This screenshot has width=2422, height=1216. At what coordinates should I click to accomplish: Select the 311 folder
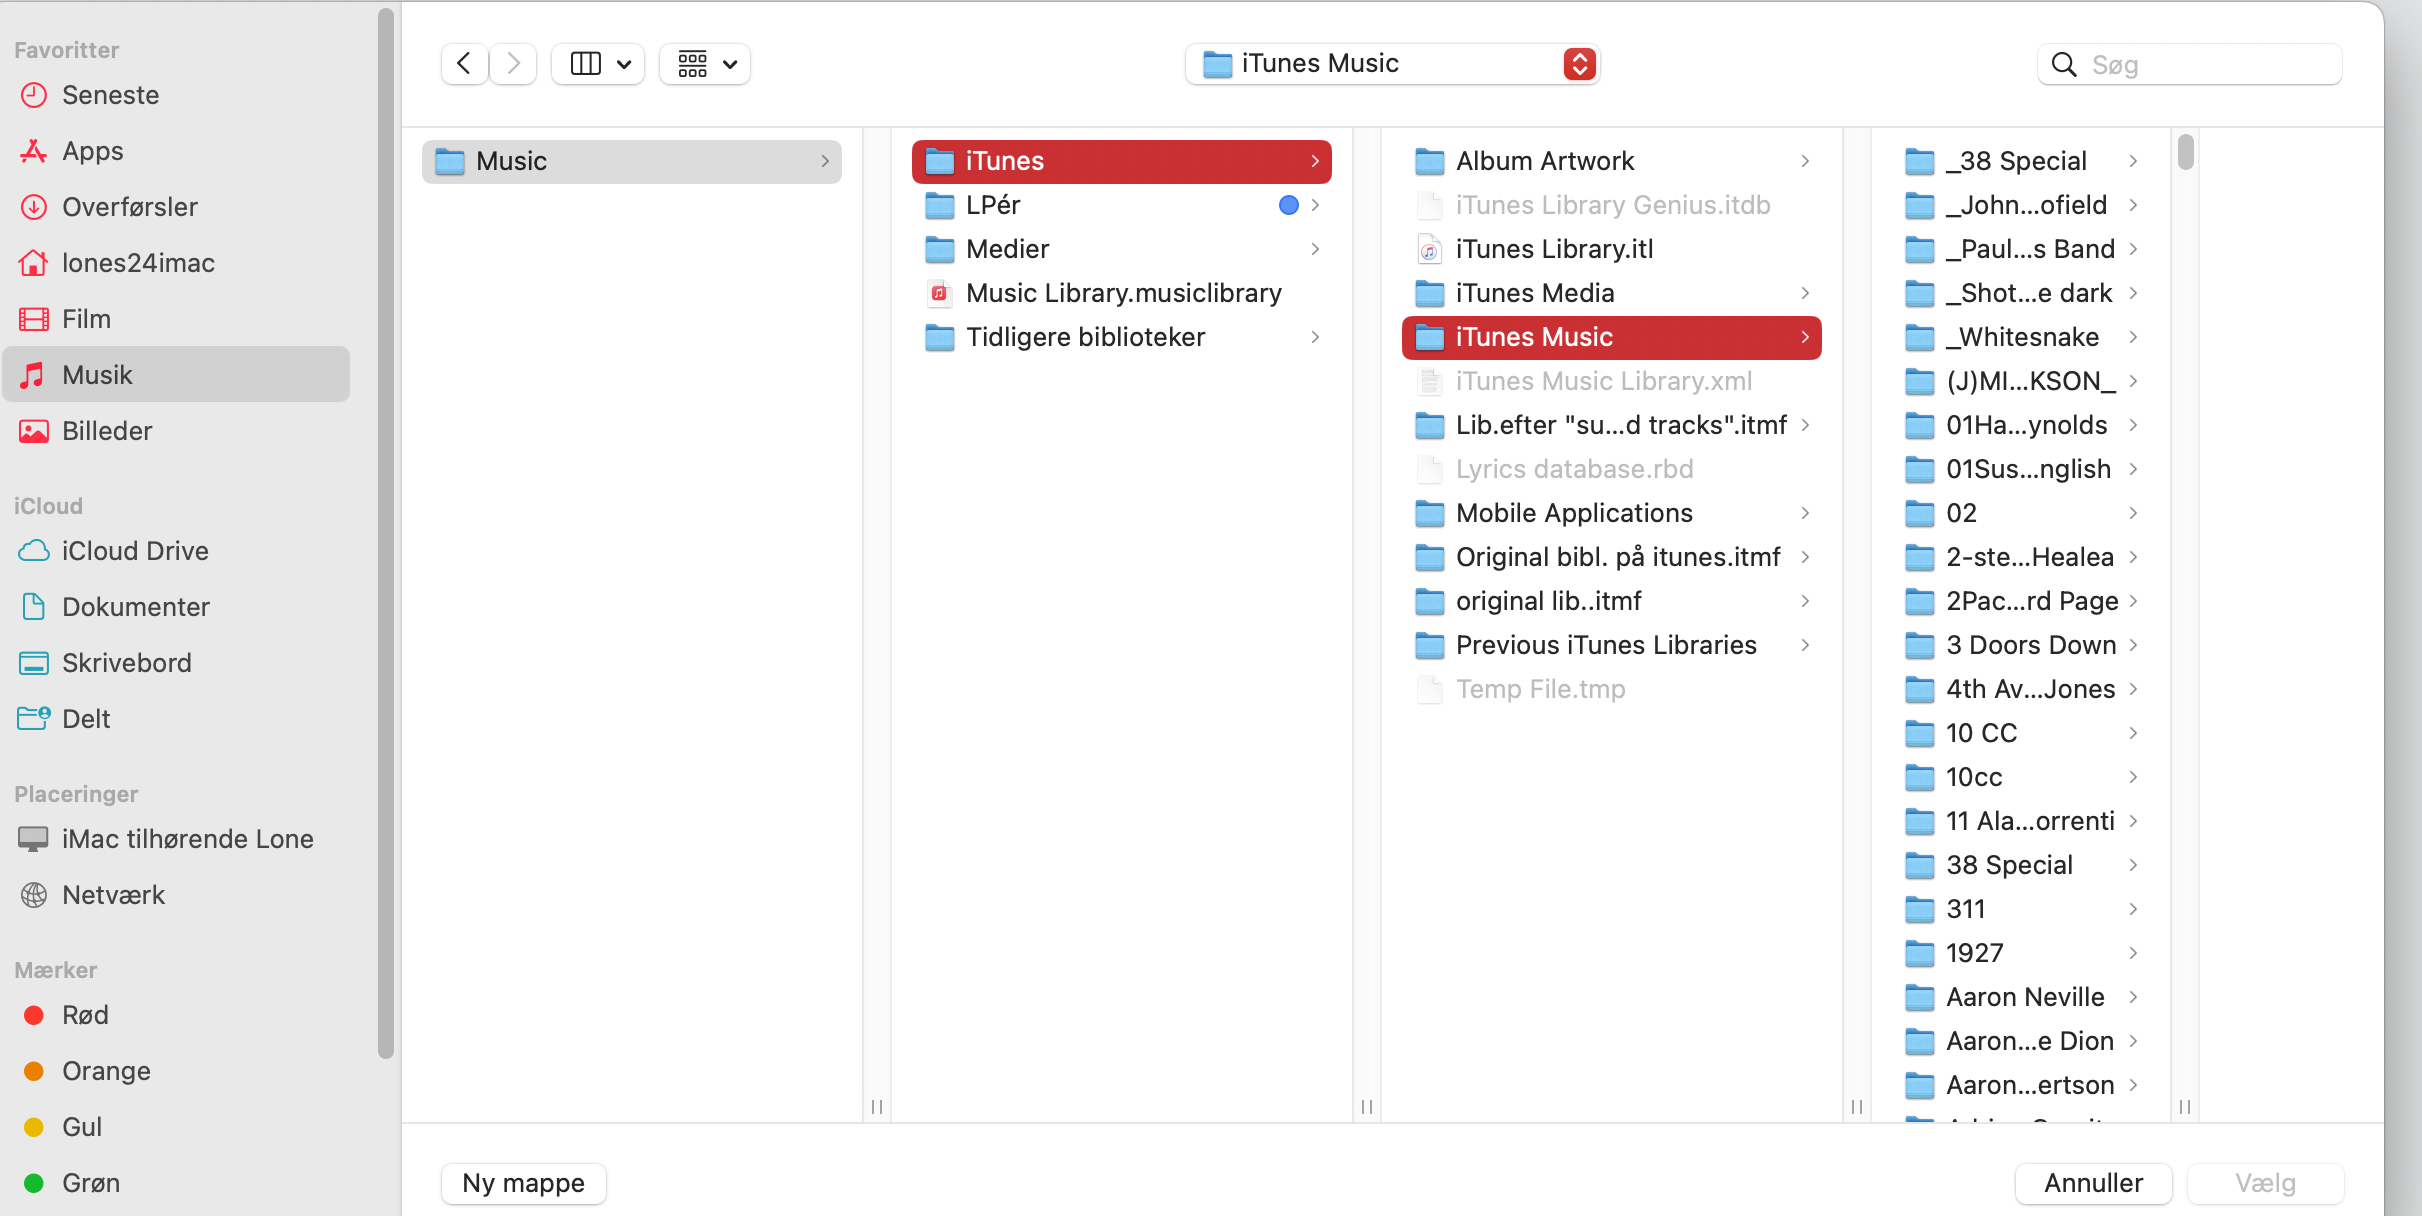point(2022,909)
